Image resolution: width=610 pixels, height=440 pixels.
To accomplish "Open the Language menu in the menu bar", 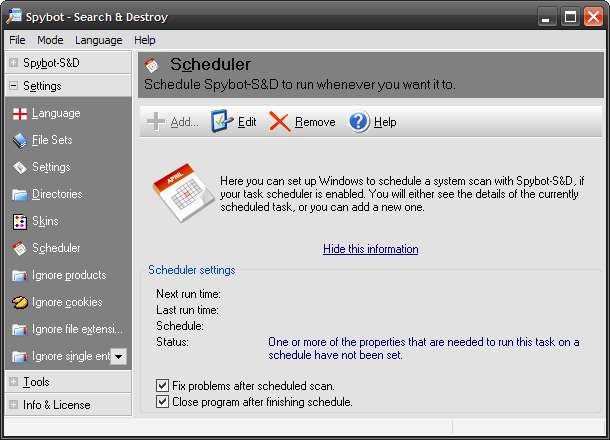I will (98, 40).
